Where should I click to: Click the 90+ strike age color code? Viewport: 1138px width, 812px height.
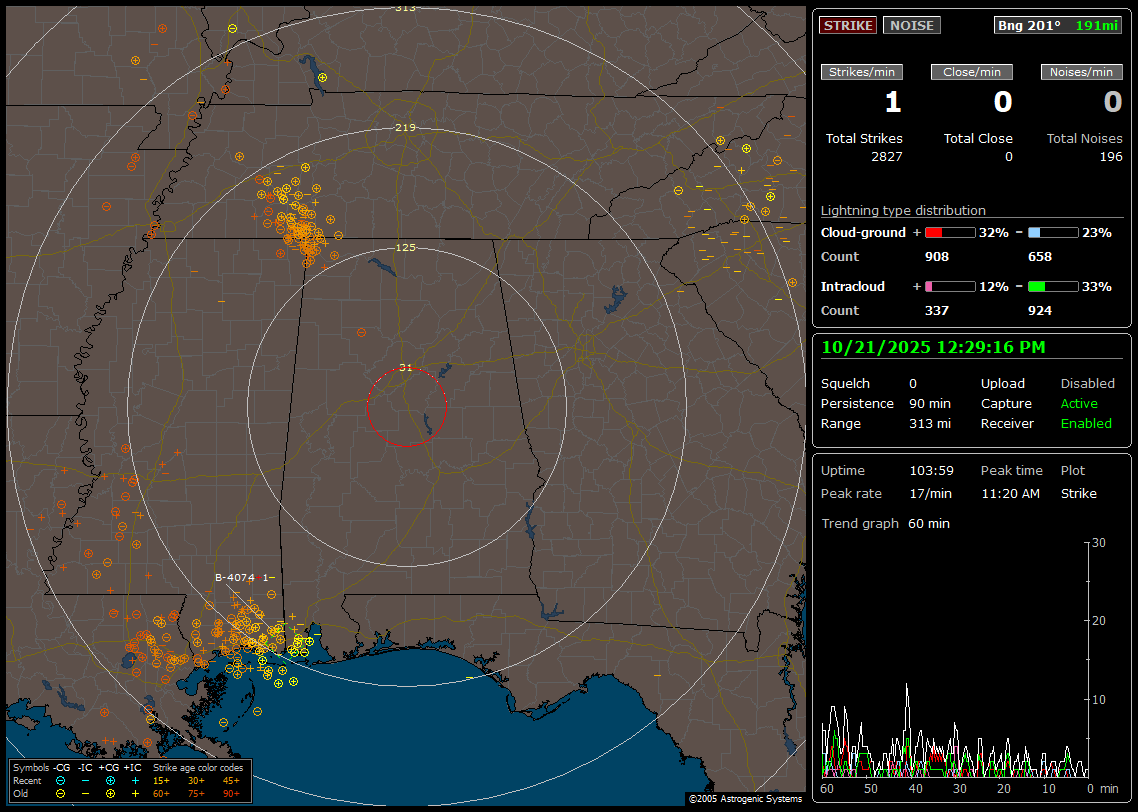click(231, 793)
